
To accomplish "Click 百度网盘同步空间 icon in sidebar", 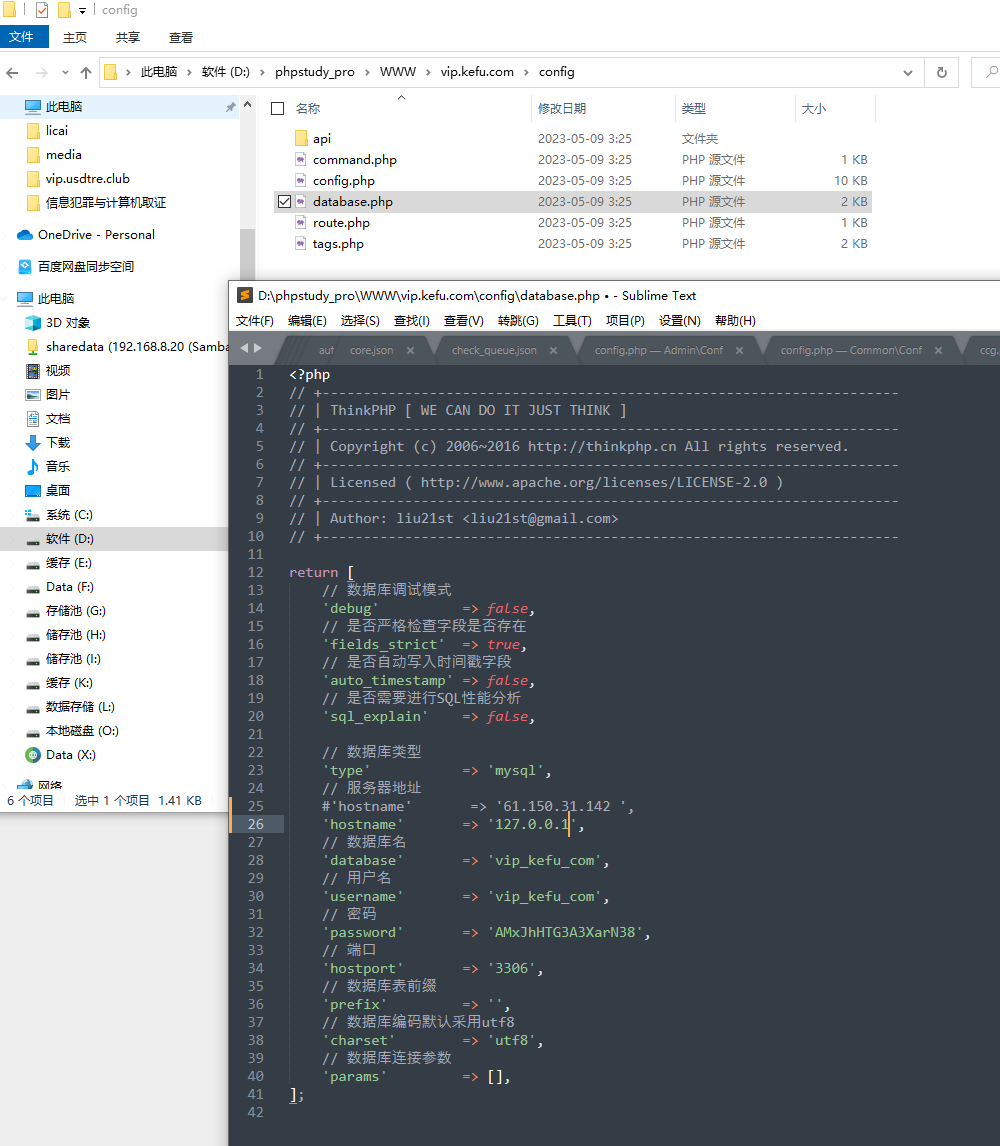I will [x=25, y=267].
